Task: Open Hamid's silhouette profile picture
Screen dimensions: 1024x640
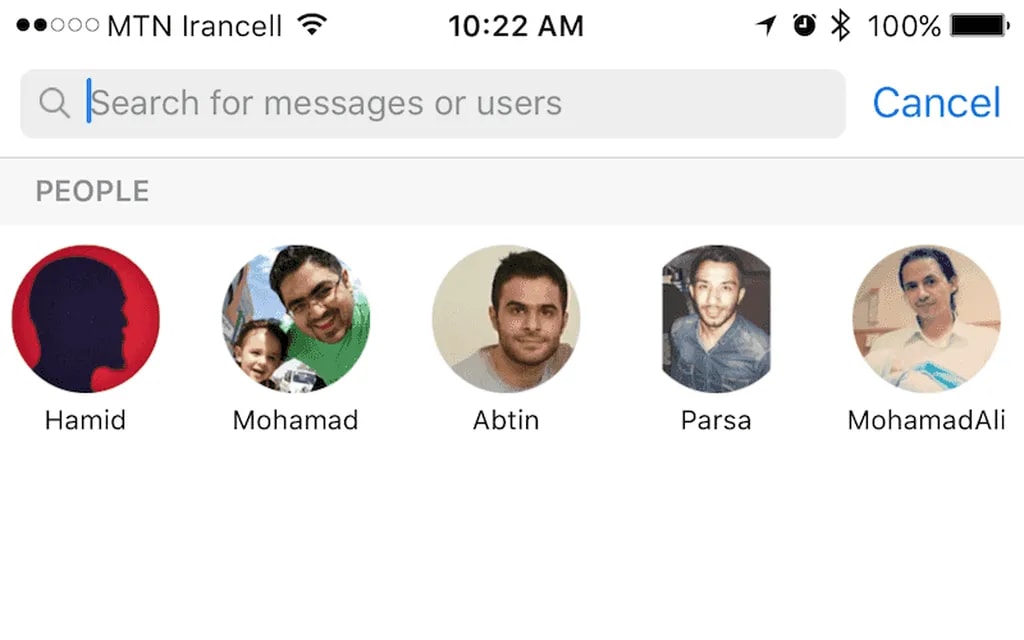Action: [86, 318]
